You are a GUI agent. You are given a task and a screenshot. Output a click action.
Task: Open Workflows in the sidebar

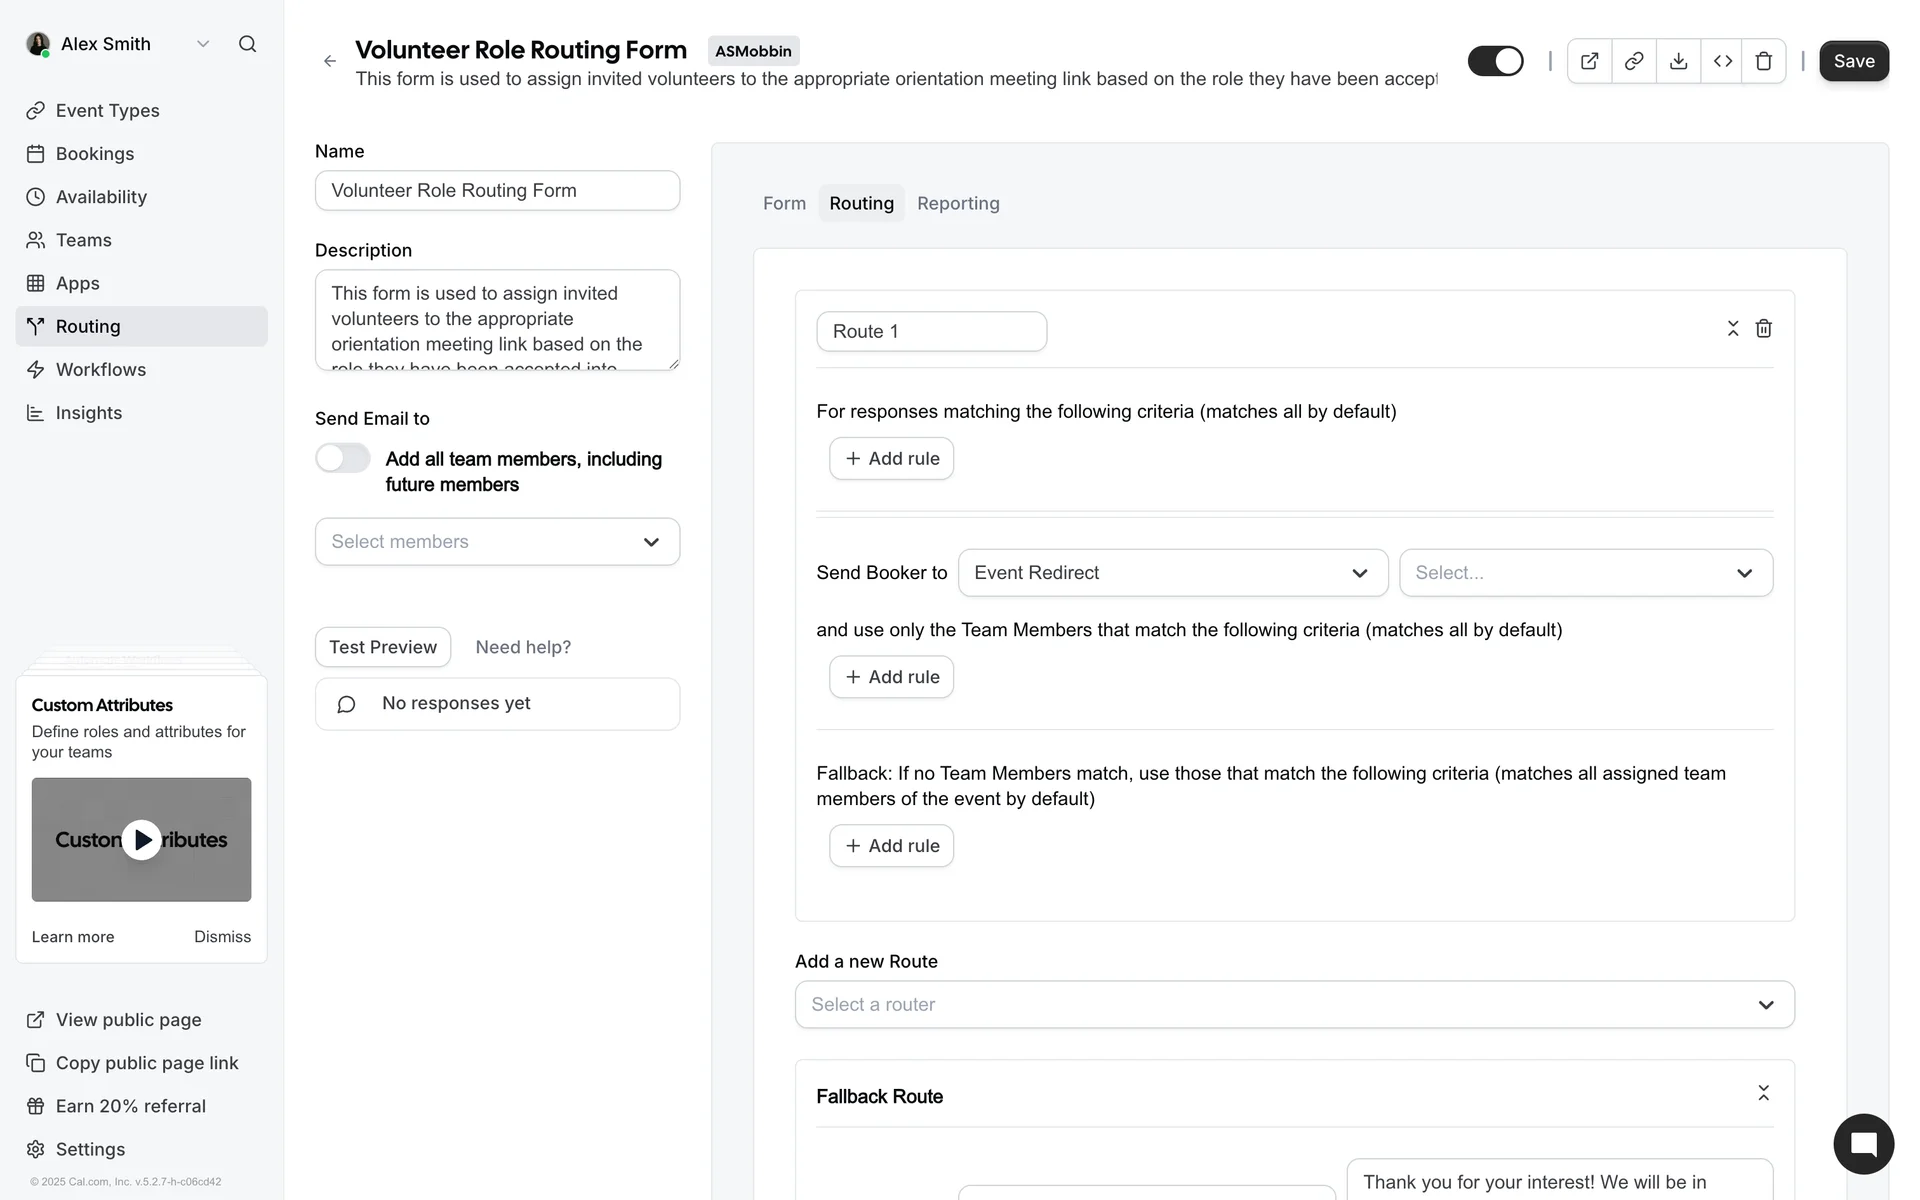point(101,370)
